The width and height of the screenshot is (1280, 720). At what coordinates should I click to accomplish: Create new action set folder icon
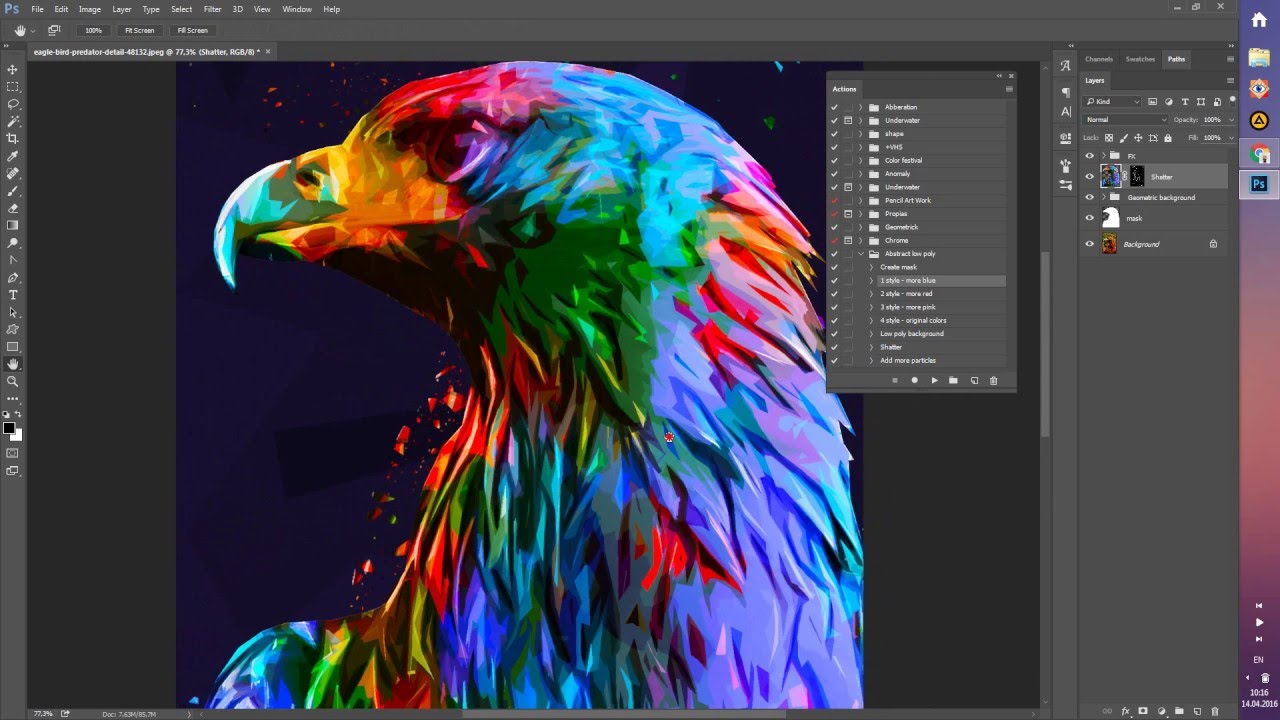(953, 380)
